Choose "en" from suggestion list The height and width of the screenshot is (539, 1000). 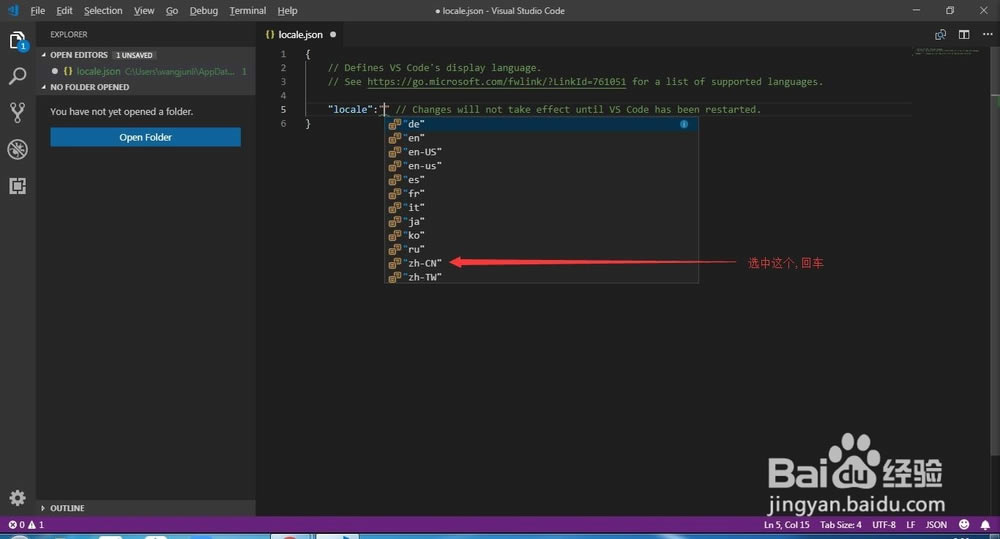pyautogui.click(x=541, y=138)
